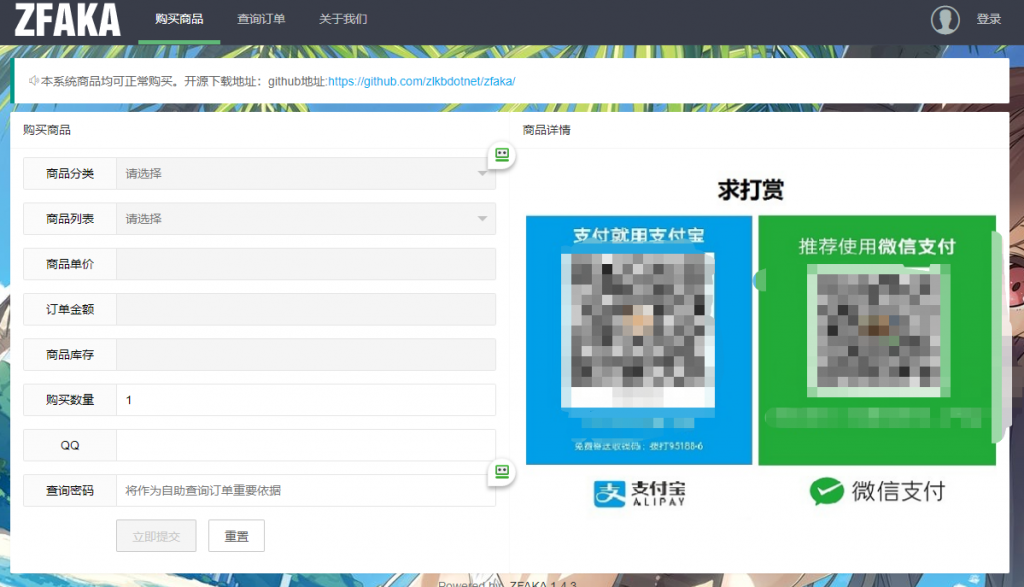Click the green robot icon near 查询密码
1024x587 pixels.
pyautogui.click(x=502, y=471)
